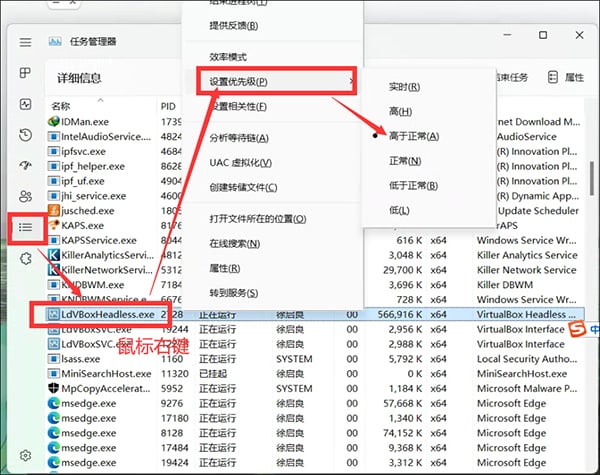This screenshot has width=600, height=475.
Task: Sort processes by the 名称 column header
Action: [60, 106]
